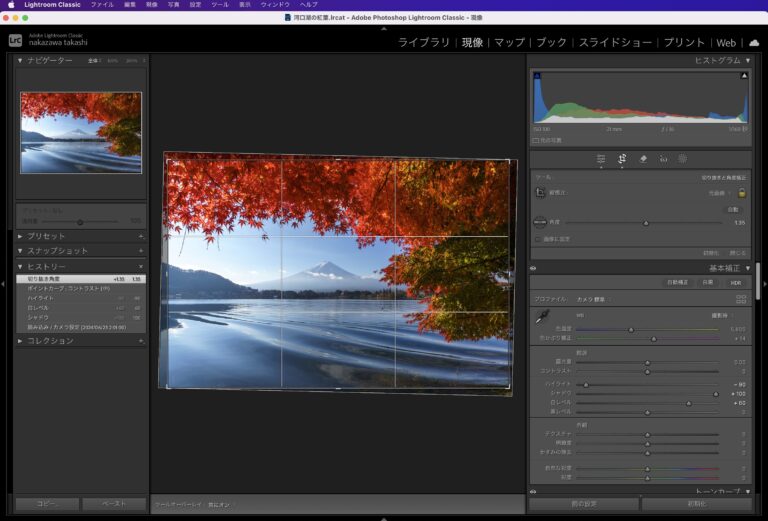
Task: Select the Red Eye correction tool
Action: [x=663, y=158]
